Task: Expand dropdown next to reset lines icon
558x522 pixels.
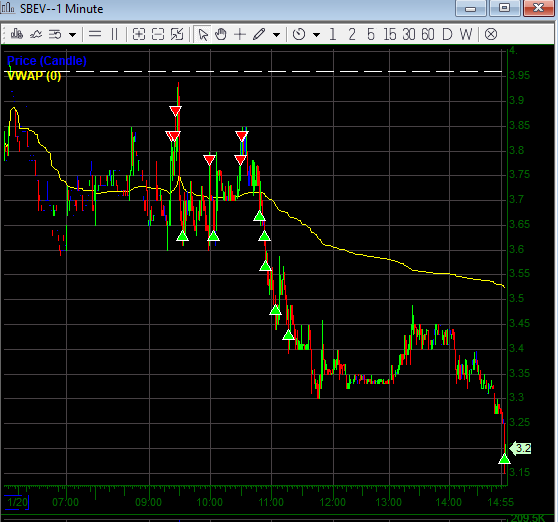Action: [72, 35]
